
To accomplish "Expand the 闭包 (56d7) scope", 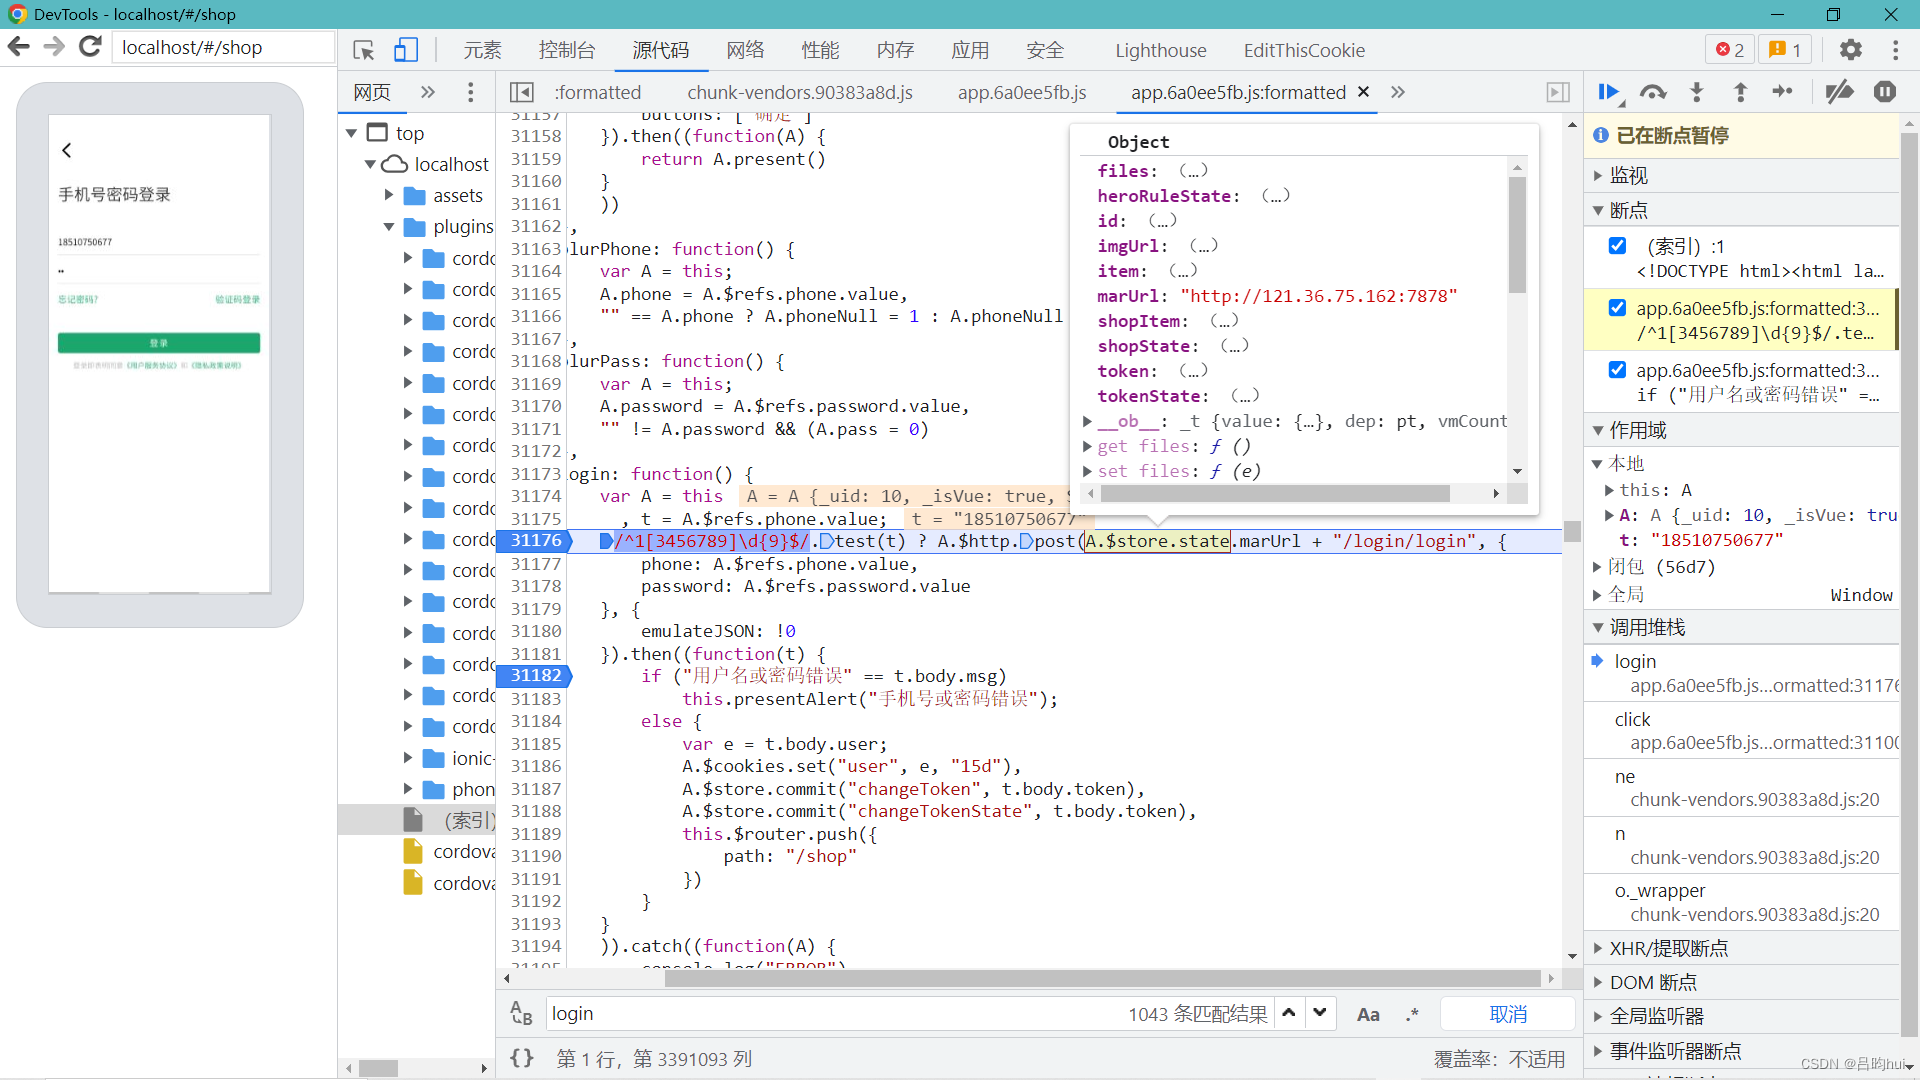I will 1597,567.
